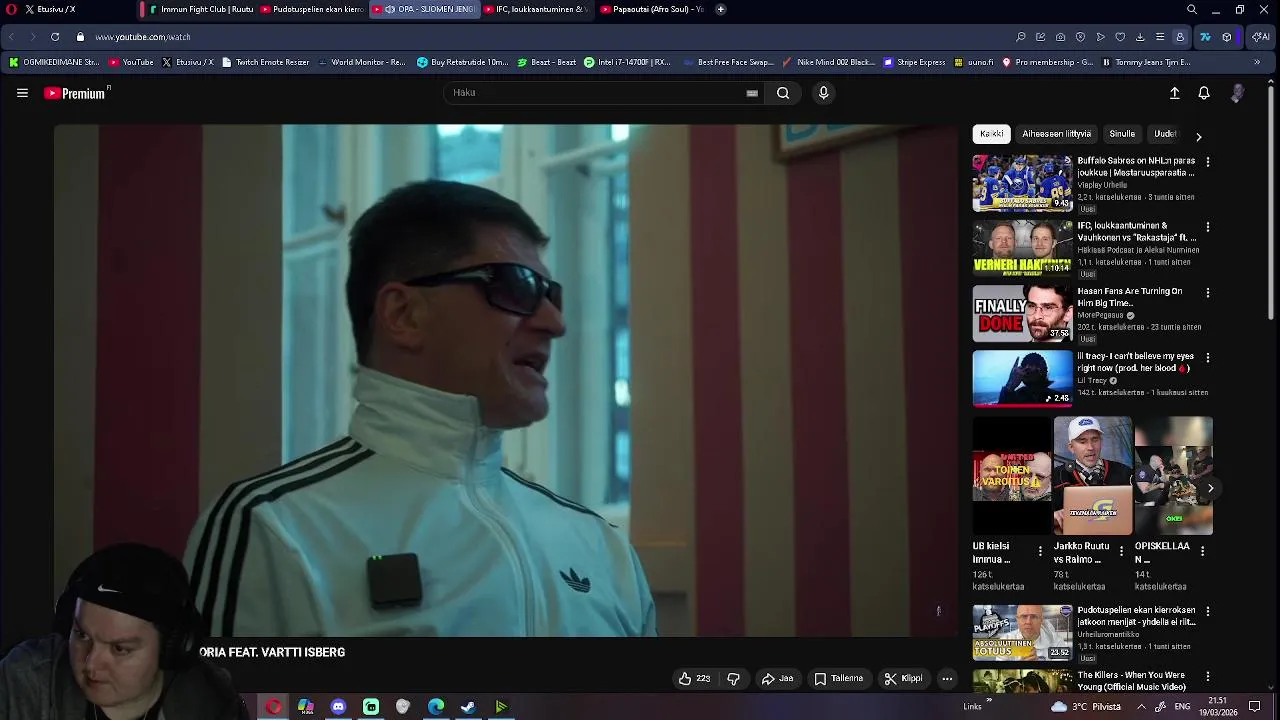The height and width of the screenshot is (720, 1280).
Task: Open the YouTube upload/create button
Action: coord(1175,93)
